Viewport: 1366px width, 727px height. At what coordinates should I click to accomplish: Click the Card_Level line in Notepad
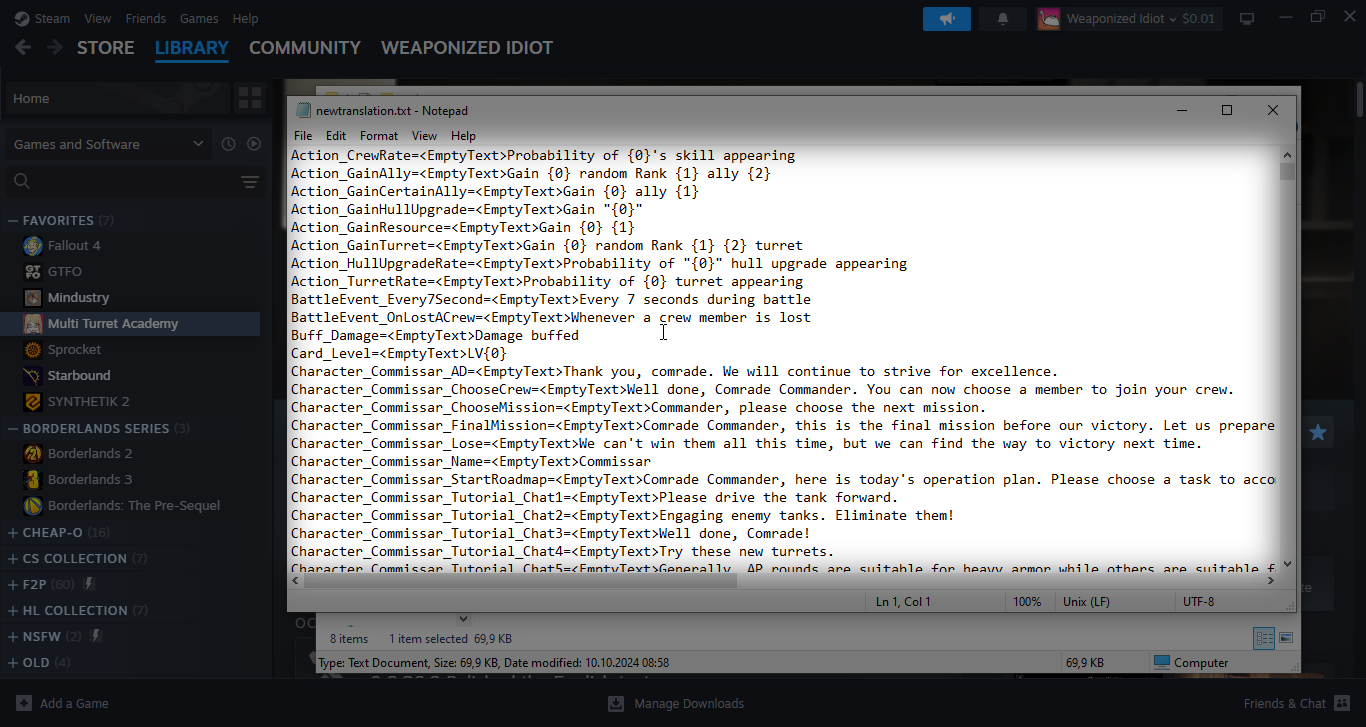399,353
